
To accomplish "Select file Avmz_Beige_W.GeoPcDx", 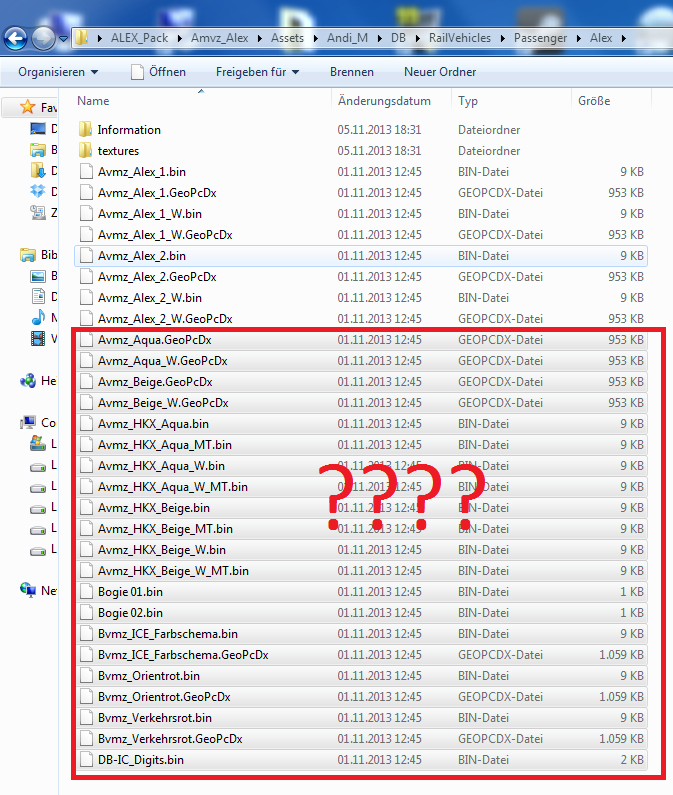I will point(361,403).
